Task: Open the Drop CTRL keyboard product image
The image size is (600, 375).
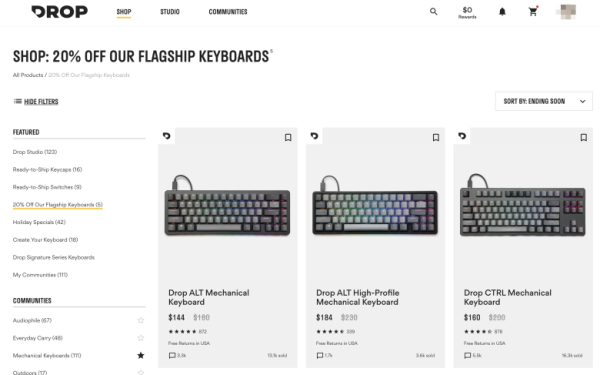Action: 523,205
